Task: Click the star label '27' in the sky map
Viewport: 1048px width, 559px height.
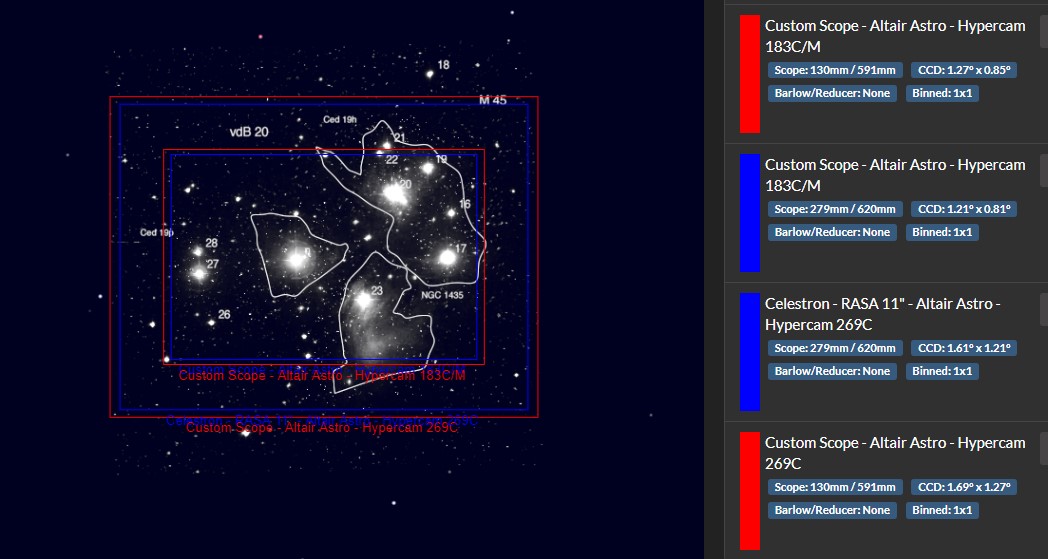Action: [213, 264]
